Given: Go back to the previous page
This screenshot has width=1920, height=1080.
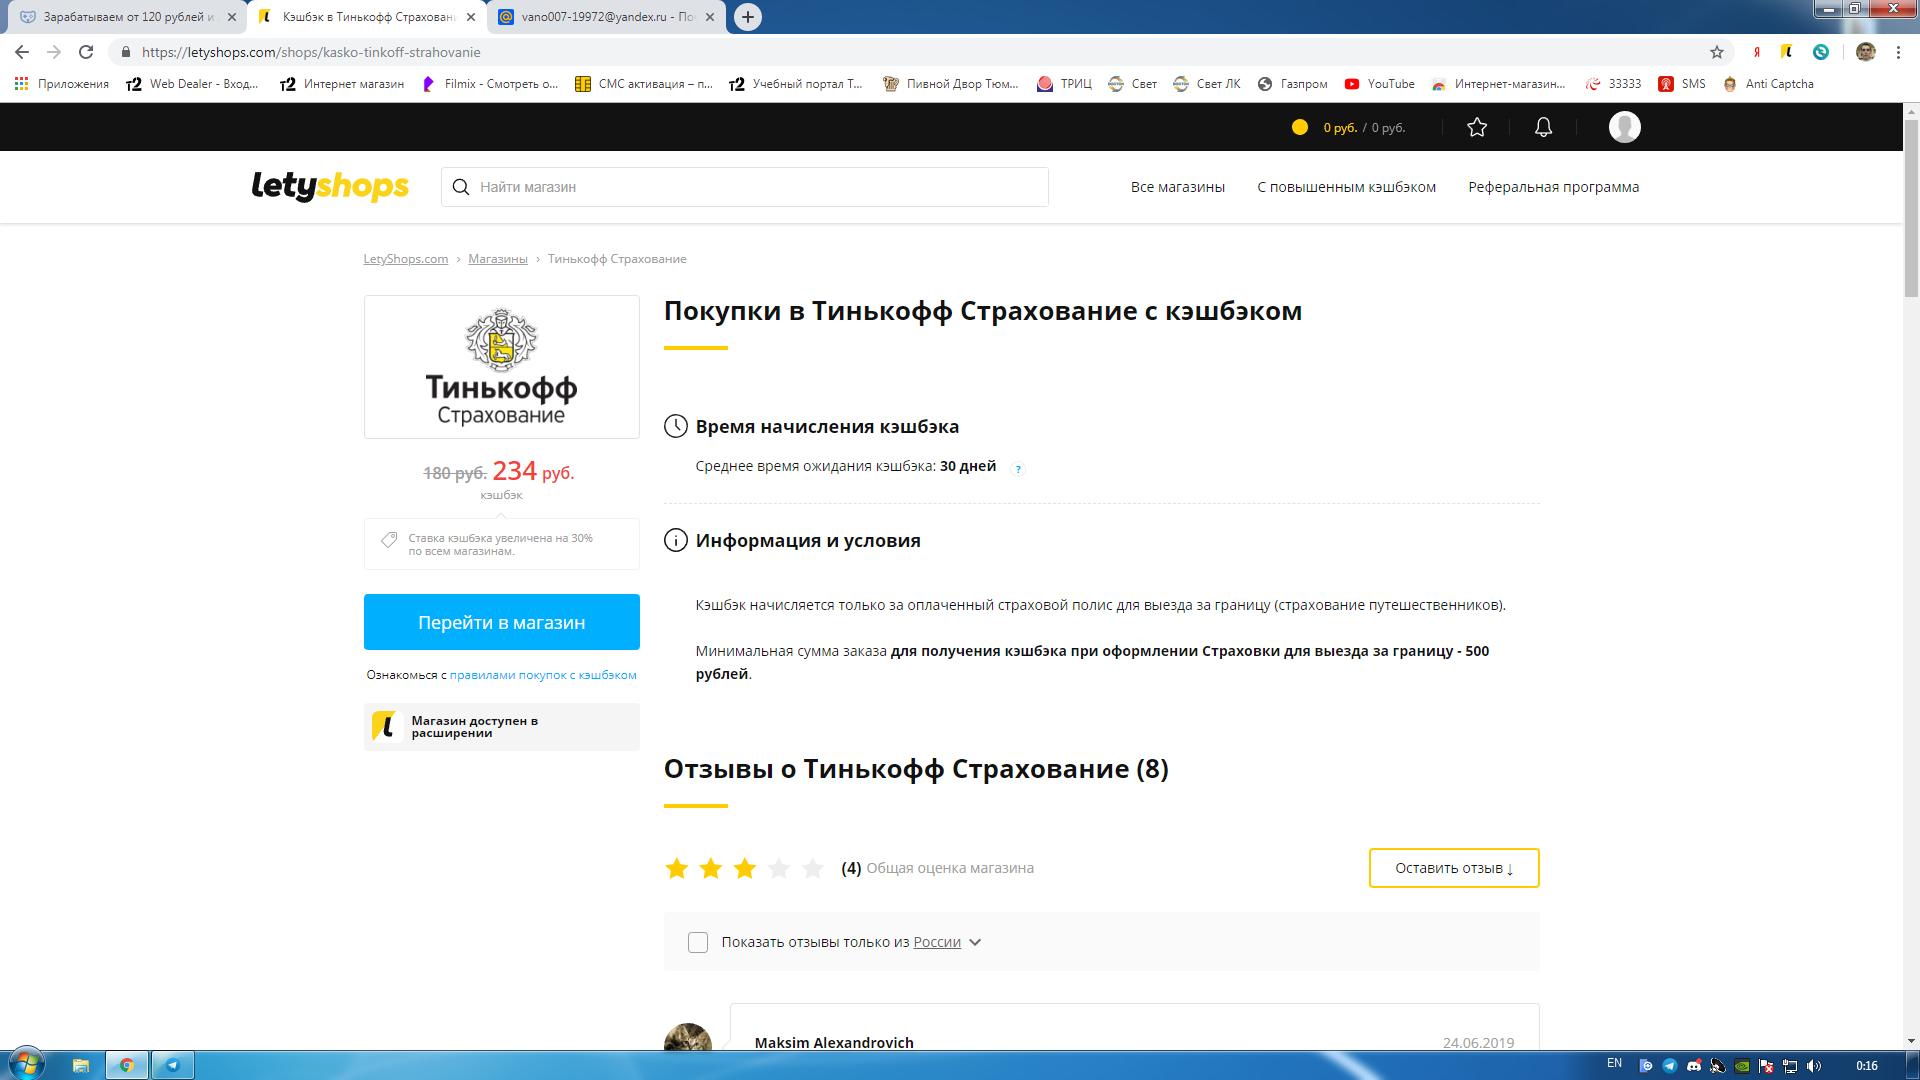Looking at the screenshot, I should pyautogui.click(x=22, y=52).
